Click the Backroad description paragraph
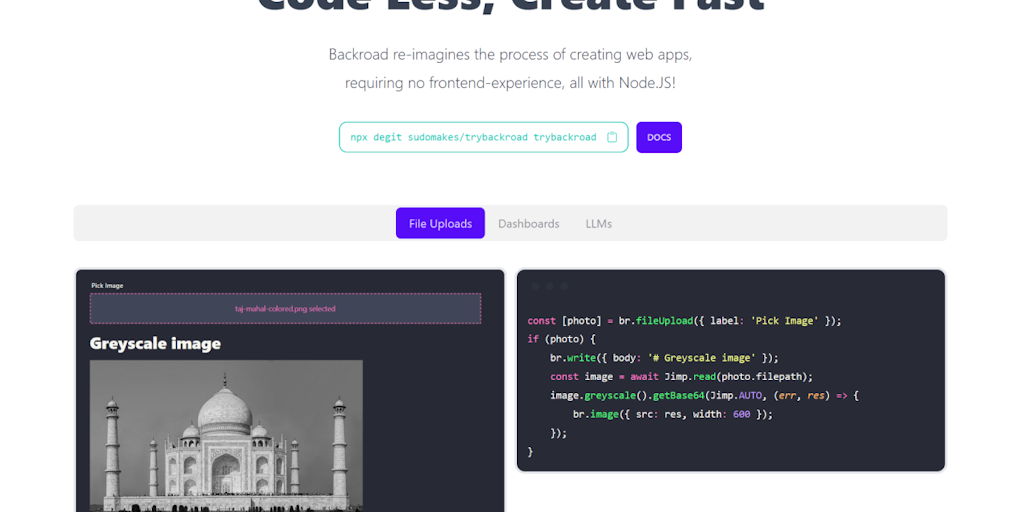Image resolution: width=1024 pixels, height=512 pixels. [510, 68]
